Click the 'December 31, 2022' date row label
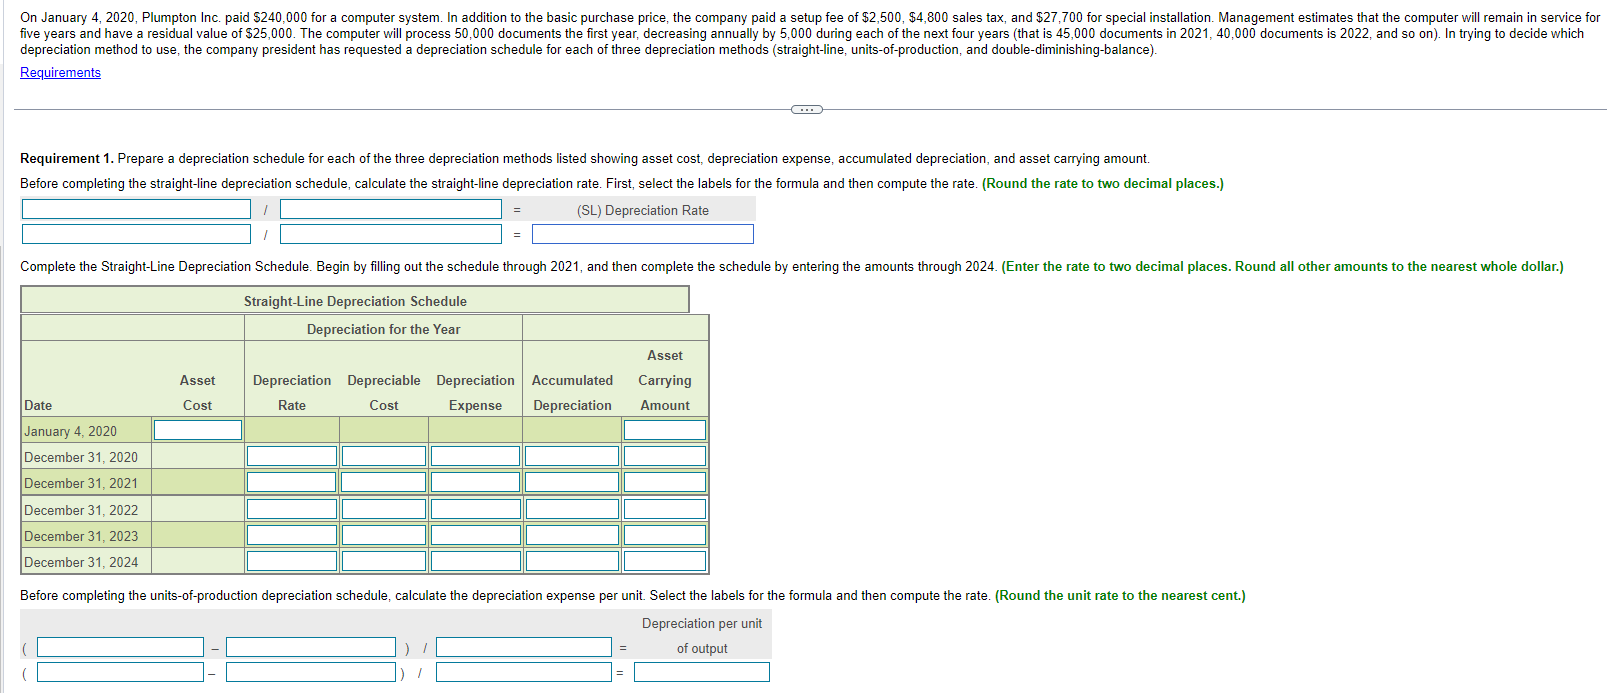The image size is (1607, 693). coord(81,510)
